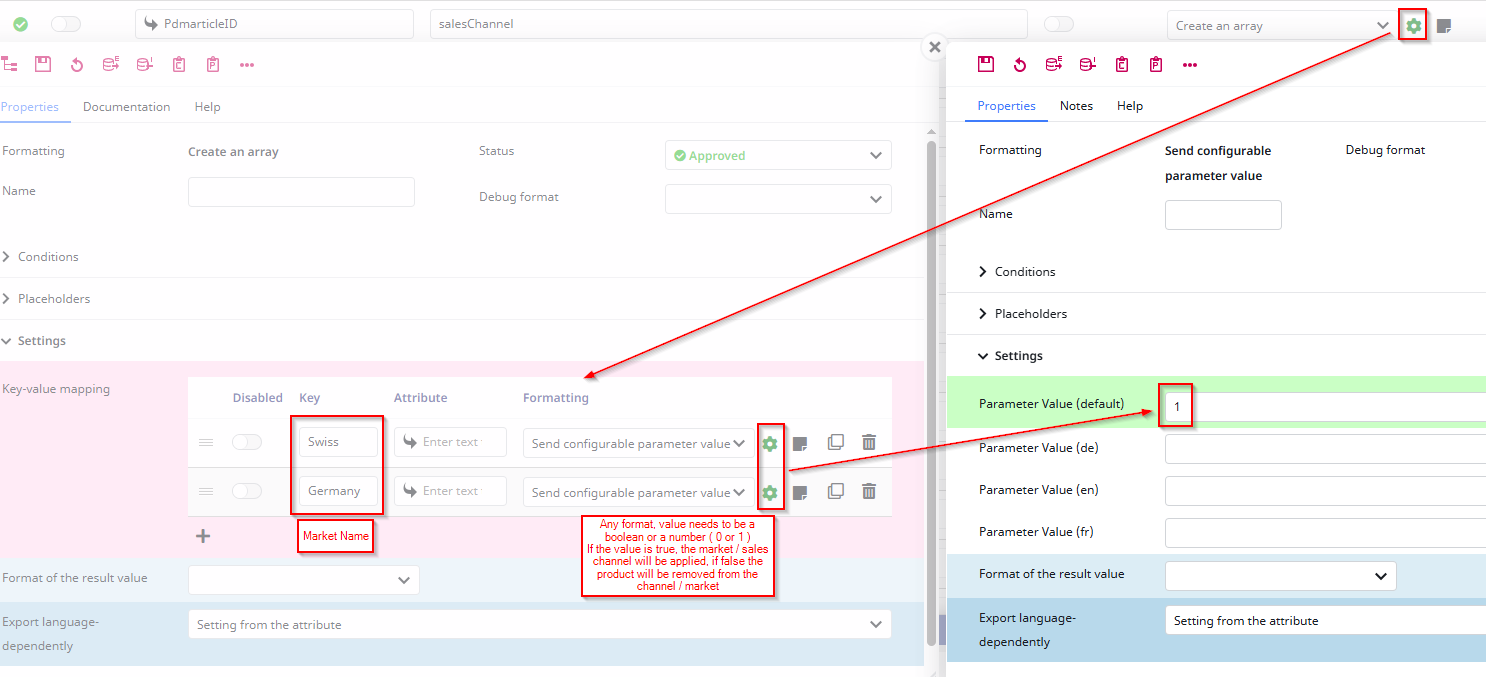Toggle the switch beside salesChannel field
Screen dimensions: 1486x677
tap(1058, 23)
